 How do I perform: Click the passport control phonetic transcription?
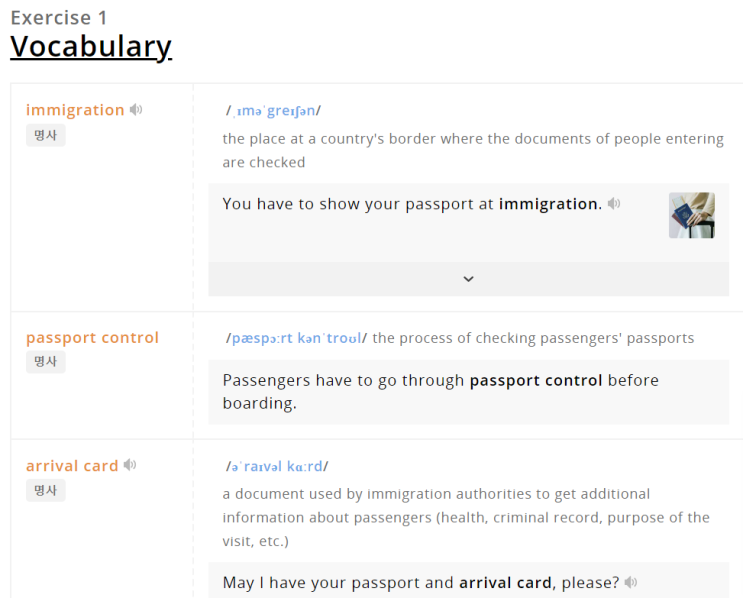297,339
